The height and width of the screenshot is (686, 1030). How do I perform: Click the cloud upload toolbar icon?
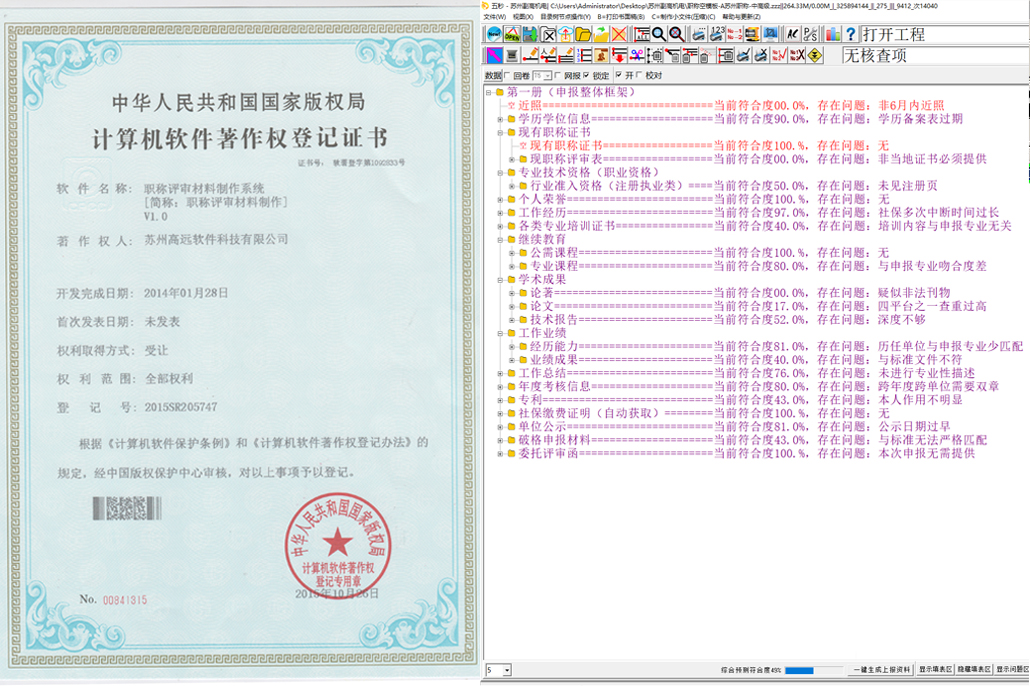pos(566,34)
